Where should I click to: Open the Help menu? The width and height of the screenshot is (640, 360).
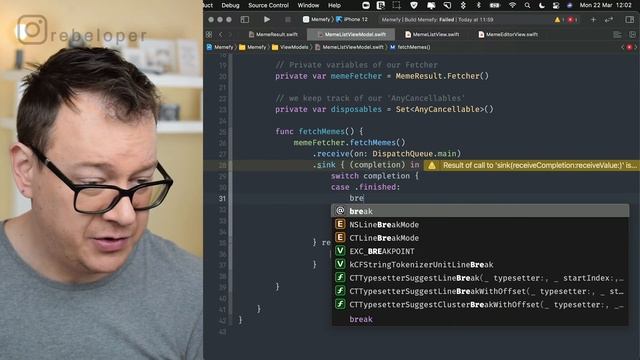pyautogui.click(x=334, y=5)
